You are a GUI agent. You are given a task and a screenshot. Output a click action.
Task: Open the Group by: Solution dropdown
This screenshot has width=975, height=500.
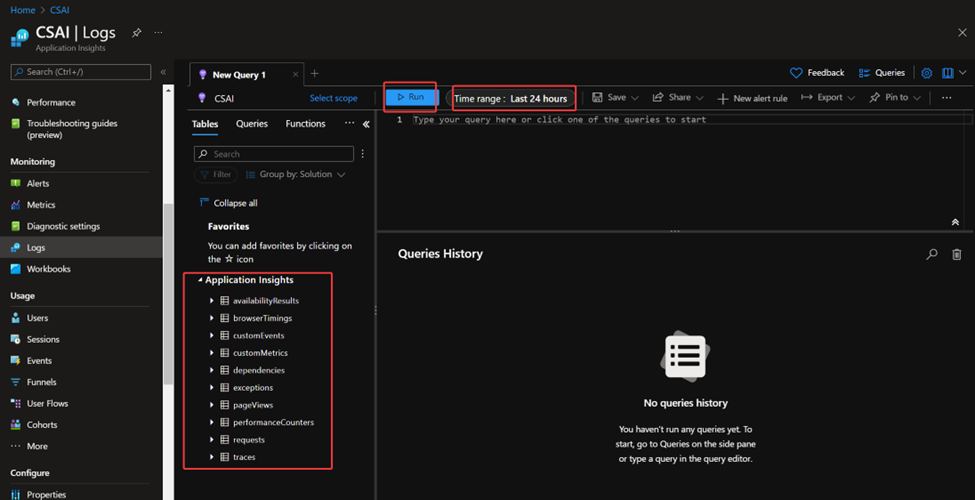295,175
